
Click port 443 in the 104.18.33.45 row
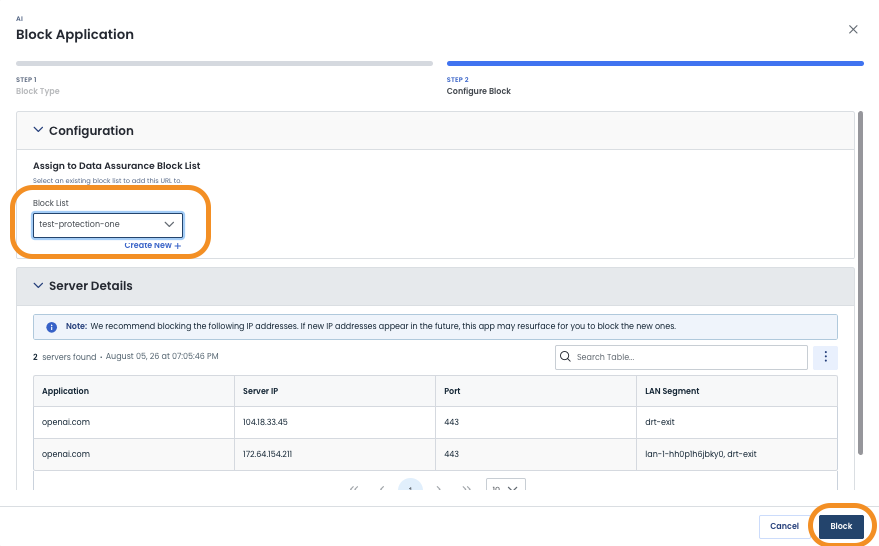pos(451,422)
